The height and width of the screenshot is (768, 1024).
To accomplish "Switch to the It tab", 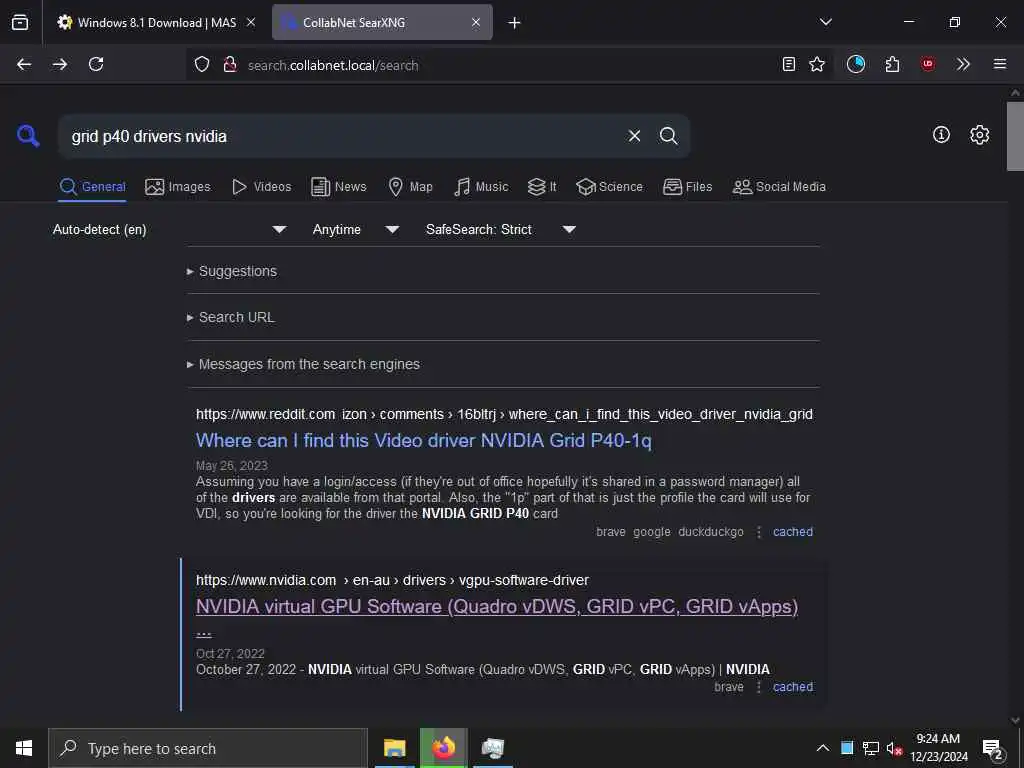I will tap(542, 187).
